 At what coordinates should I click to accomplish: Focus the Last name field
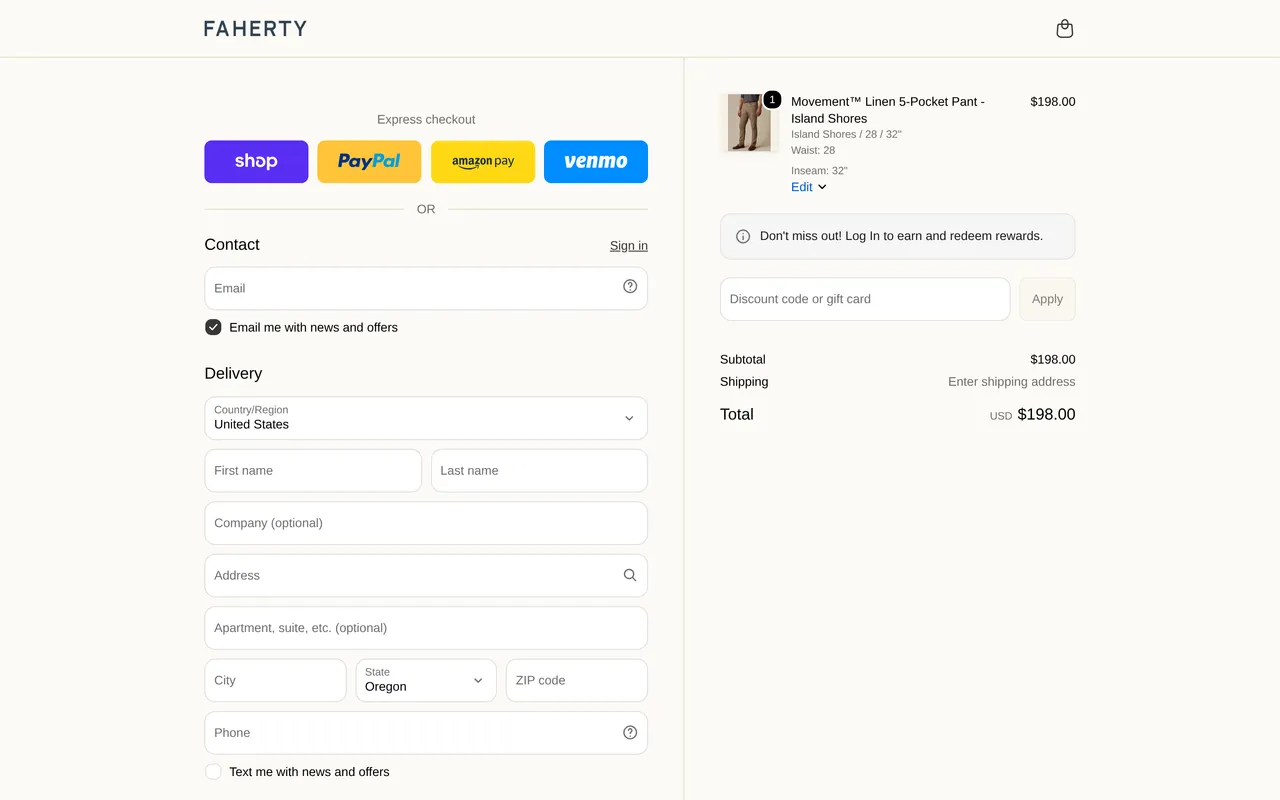coord(539,470)
